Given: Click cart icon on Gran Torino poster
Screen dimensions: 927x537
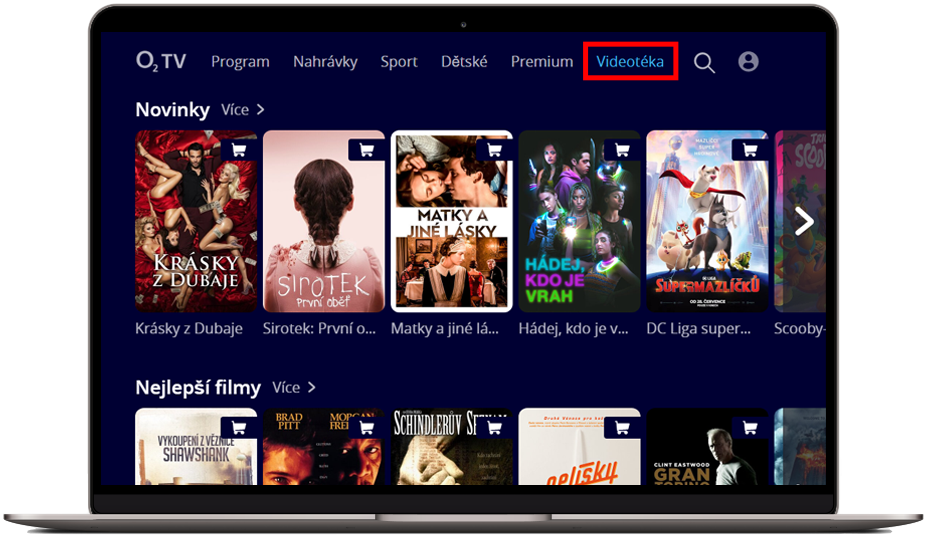Looking at the screenshot, I should click(750, 428).
